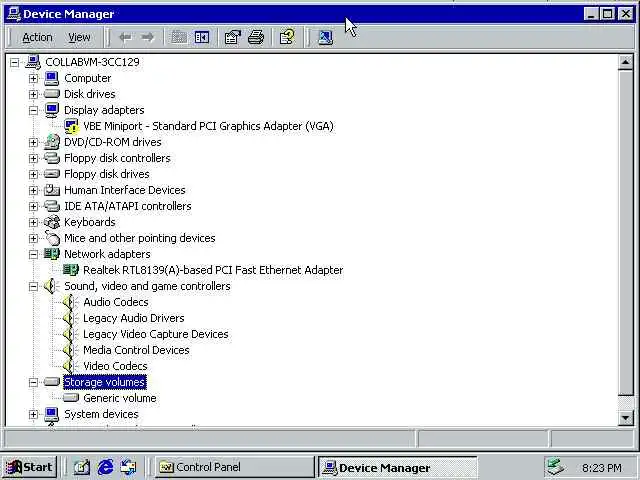
Task: Click the Network adapters card icon
Action: [x=52, y=254]
